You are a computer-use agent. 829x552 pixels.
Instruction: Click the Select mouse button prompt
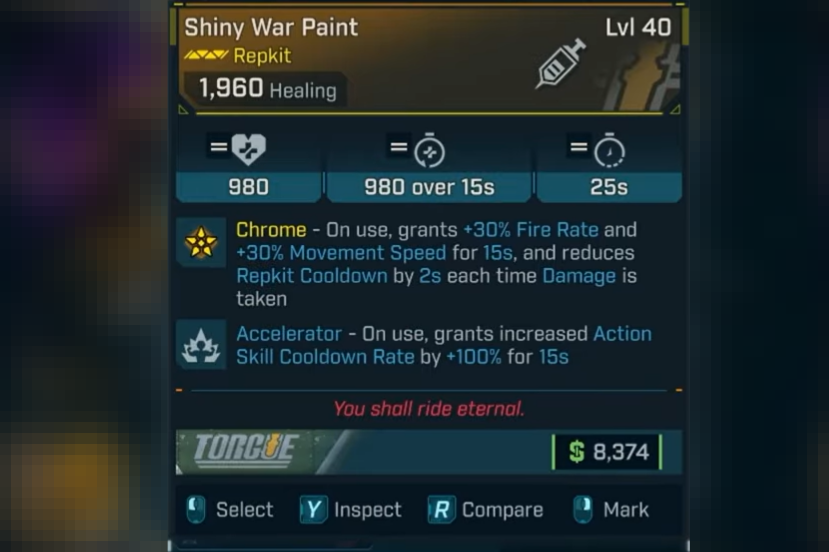(x=230, y=510)
